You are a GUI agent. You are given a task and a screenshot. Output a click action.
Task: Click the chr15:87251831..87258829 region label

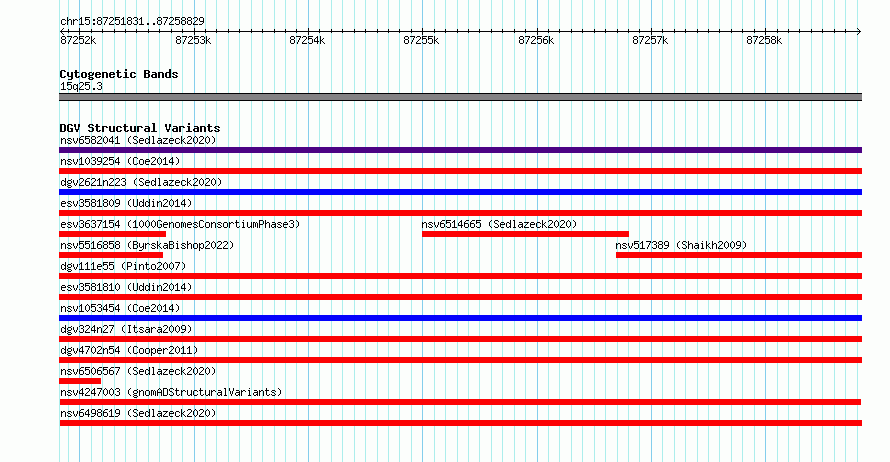pos(132,22)
